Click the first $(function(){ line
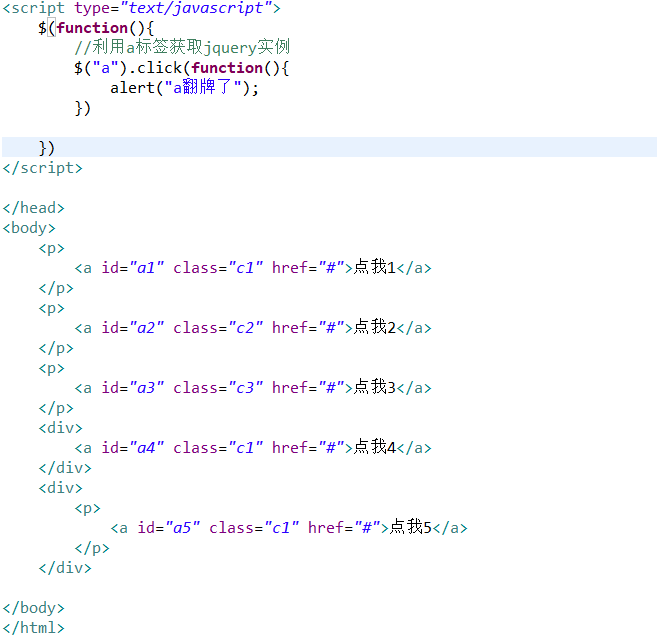657x644 pixels. click(96, 28)
